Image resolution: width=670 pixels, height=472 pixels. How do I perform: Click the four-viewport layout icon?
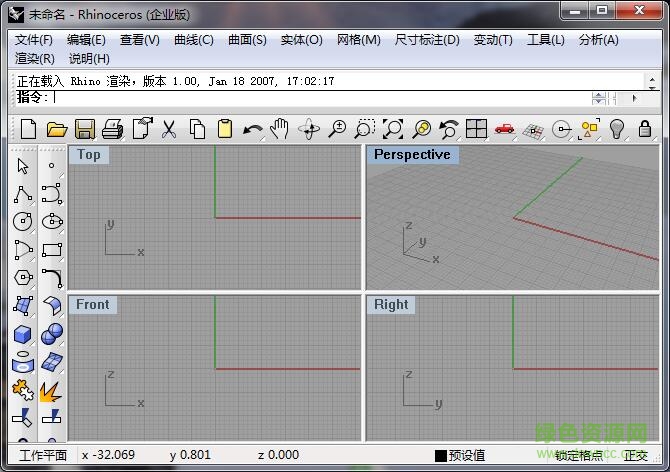coord(476,128)
